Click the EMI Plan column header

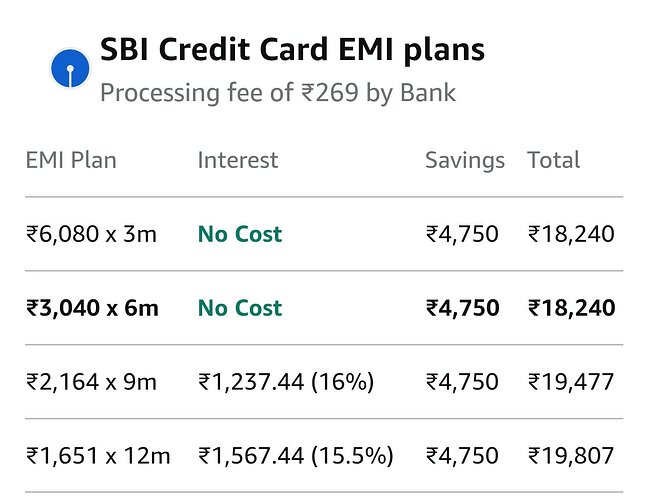(x=71, y=160)
